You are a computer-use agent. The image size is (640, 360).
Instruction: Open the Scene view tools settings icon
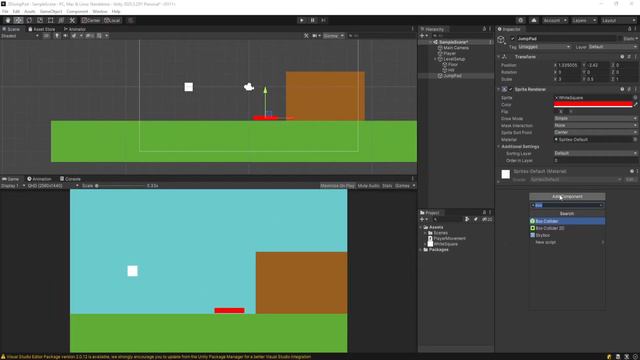[306, 36]
